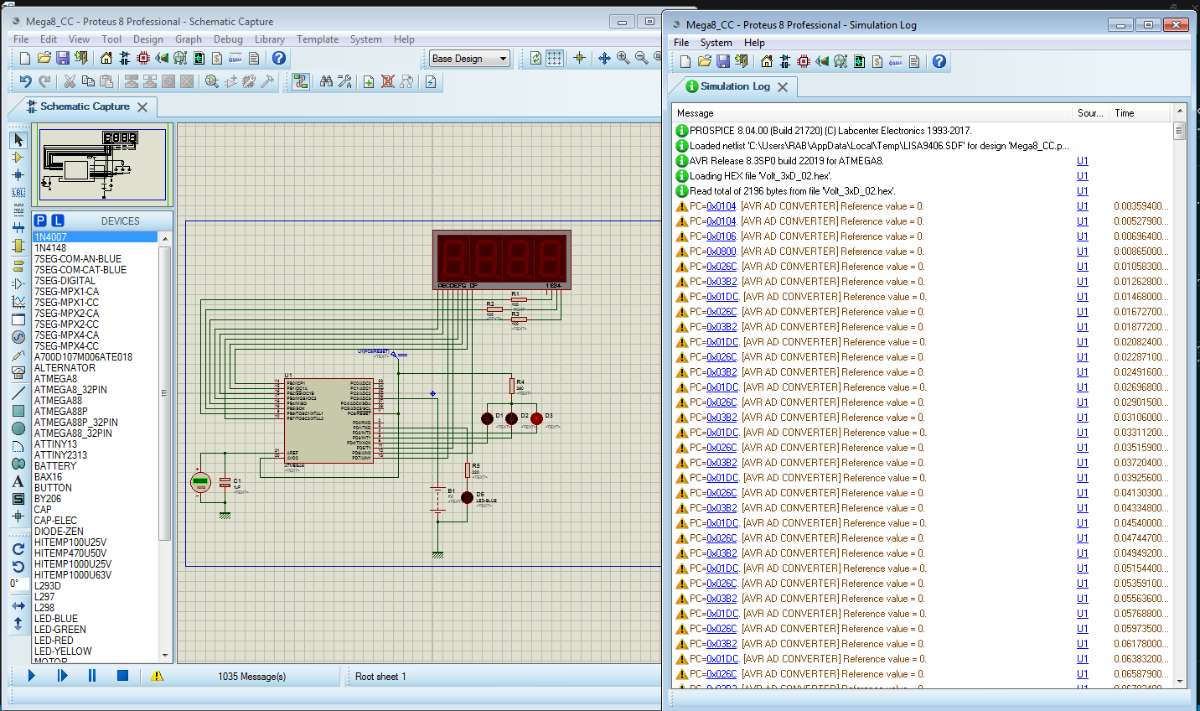
Task: Open the Base Design dropdown
Action: pos(469,58)
